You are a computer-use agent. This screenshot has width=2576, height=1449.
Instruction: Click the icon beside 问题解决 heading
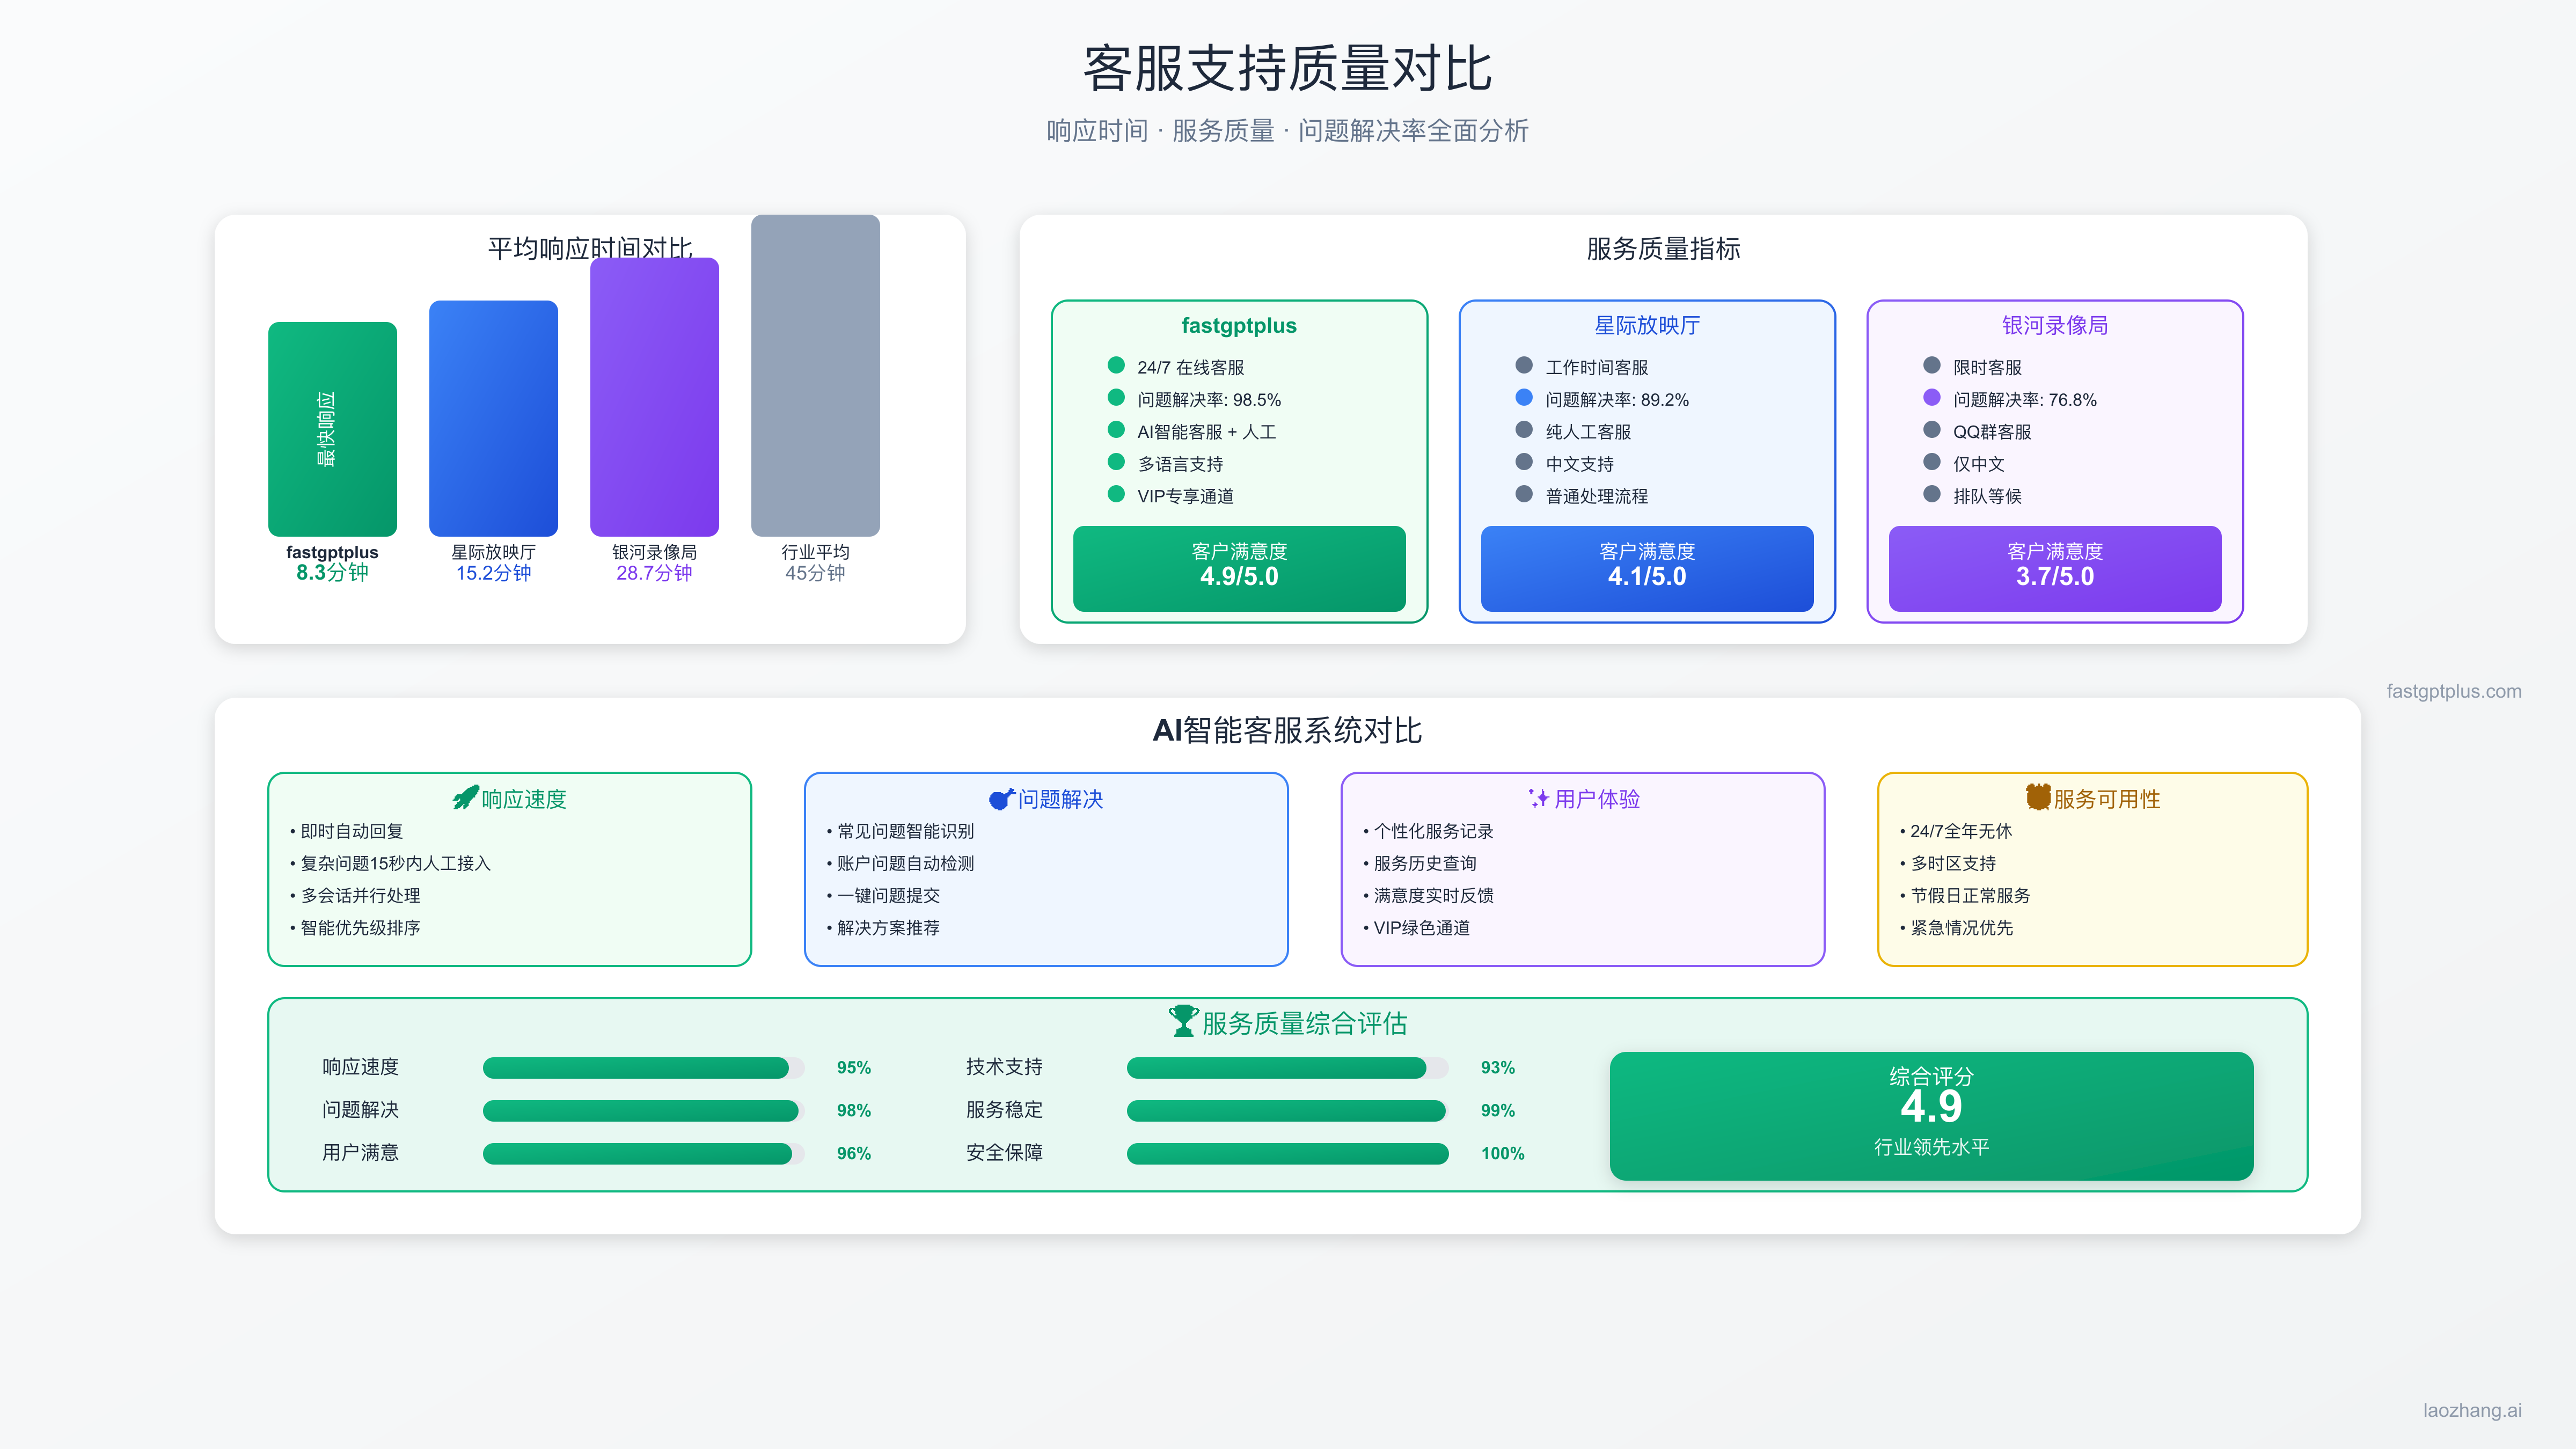coord(1002,798)
